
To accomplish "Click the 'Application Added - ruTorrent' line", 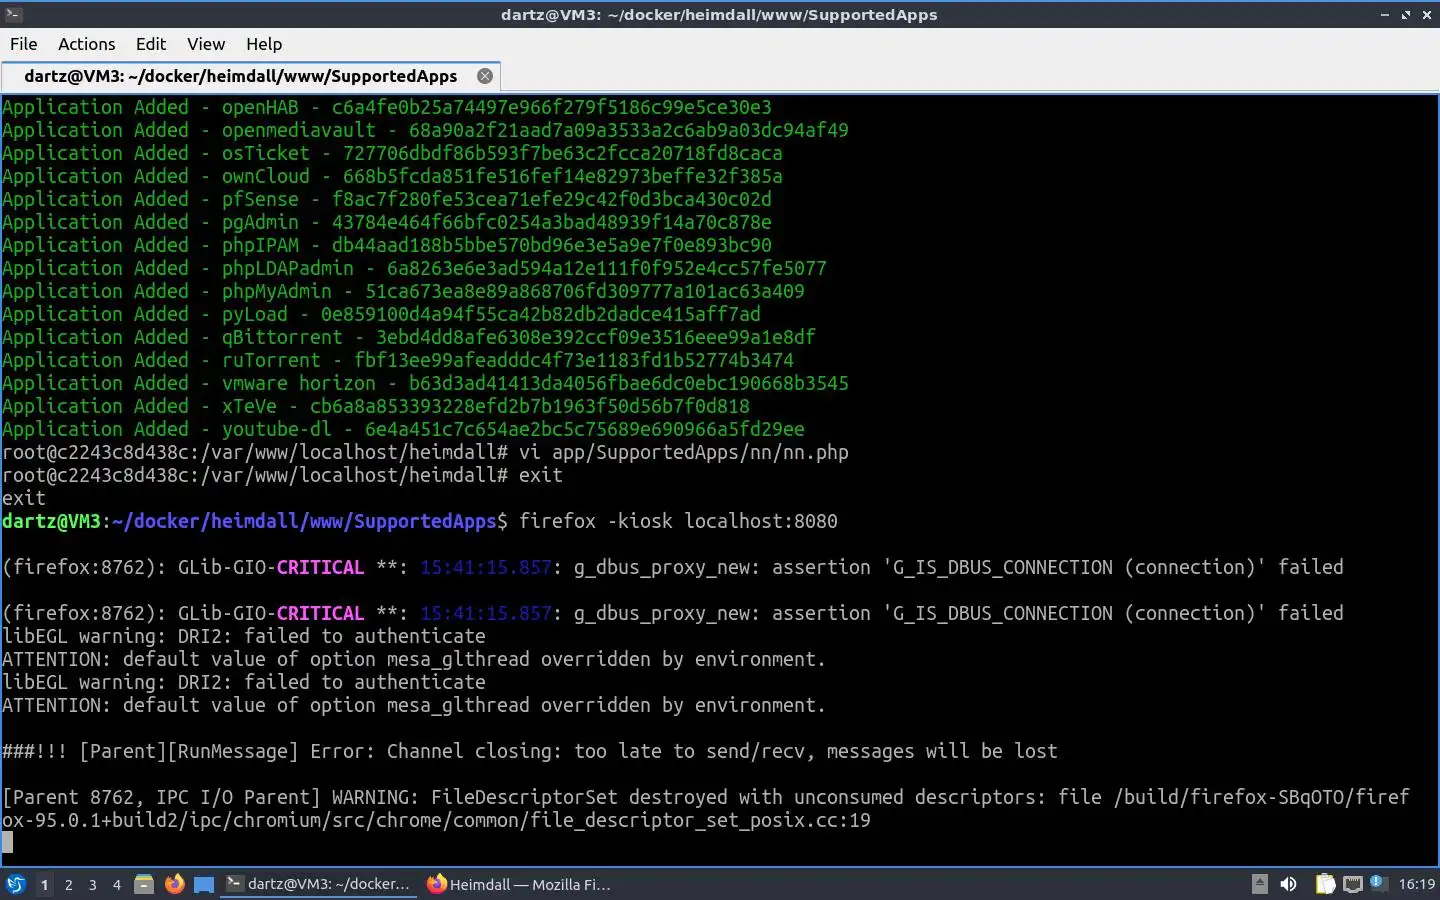I will pyautogui.click(x=398, y=360).
